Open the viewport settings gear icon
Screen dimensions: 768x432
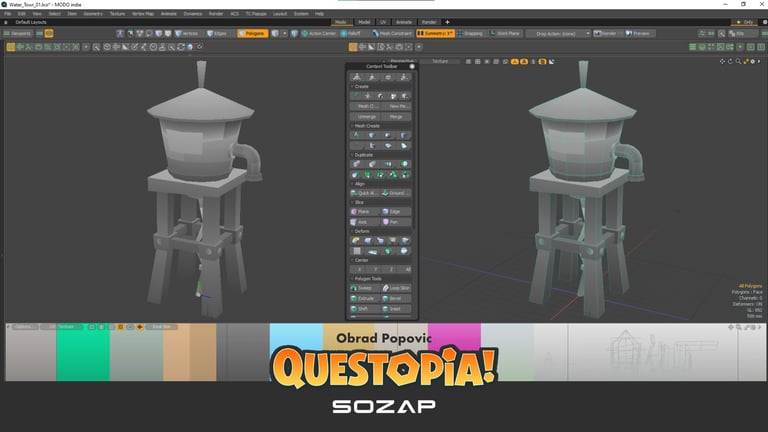753,61
